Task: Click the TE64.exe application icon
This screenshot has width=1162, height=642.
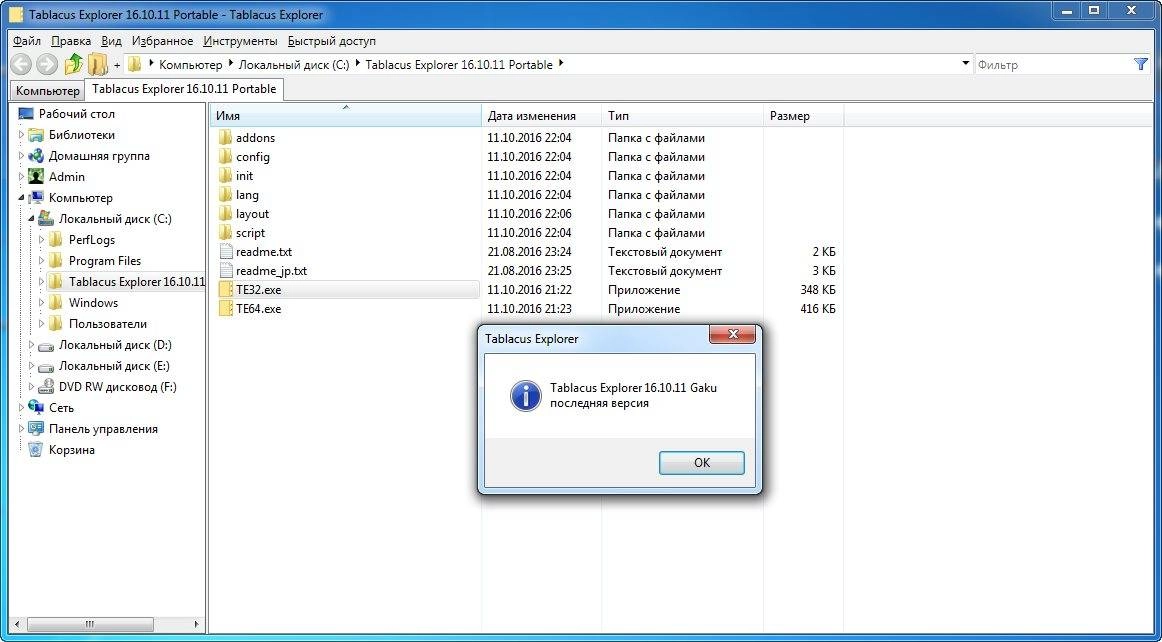Action: click(x=225, y=309)
